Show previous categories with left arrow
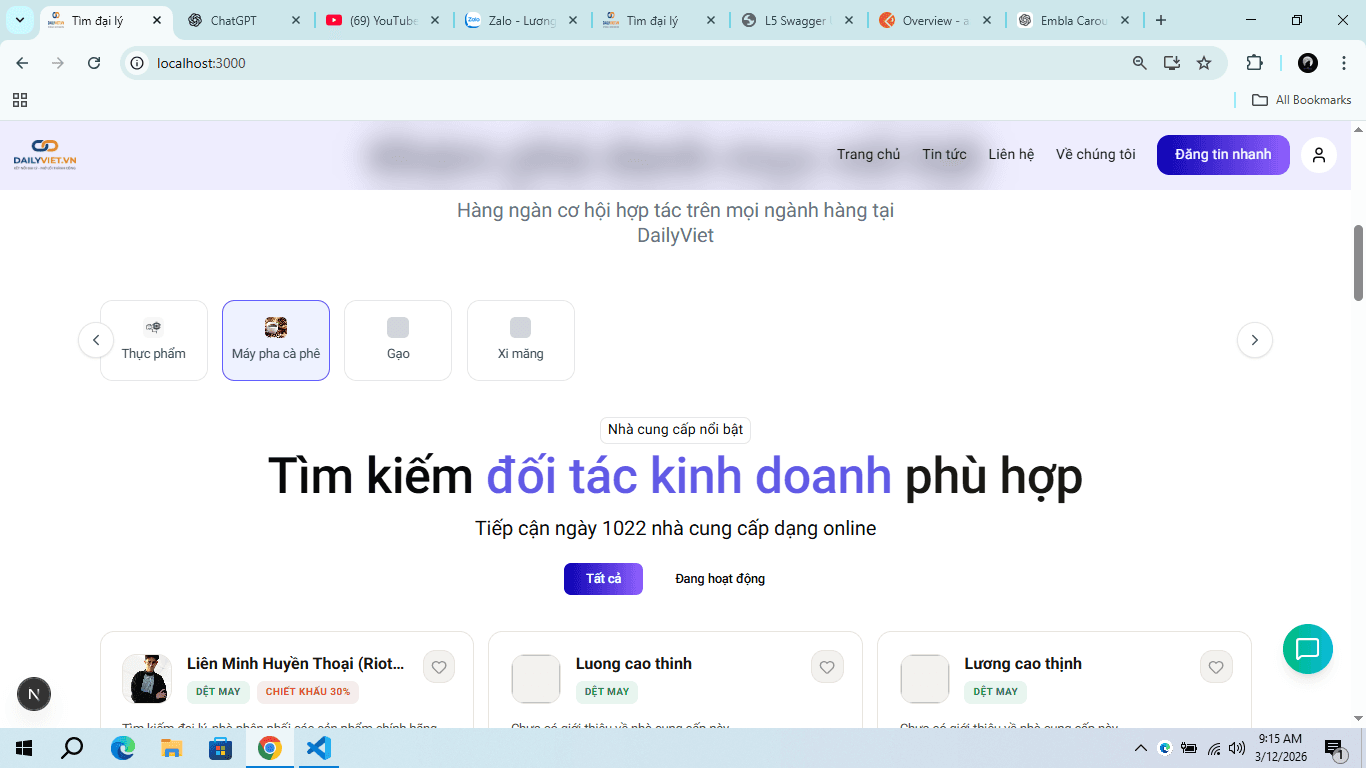Viewport: 1366px width, 768px height. pyautogui.click(x=96, y=340)
